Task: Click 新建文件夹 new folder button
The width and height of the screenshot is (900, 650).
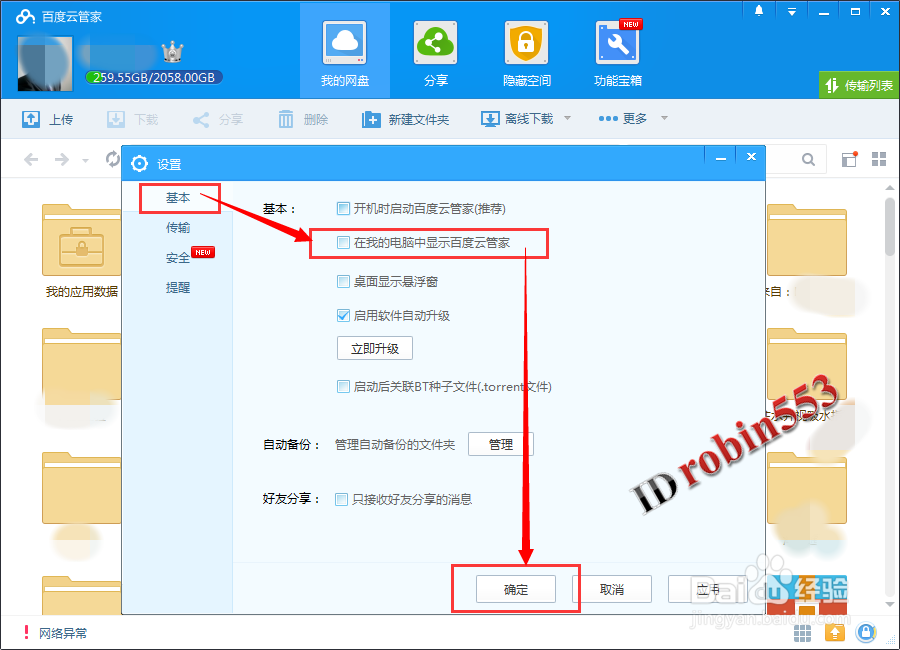Action: (405, 119)
